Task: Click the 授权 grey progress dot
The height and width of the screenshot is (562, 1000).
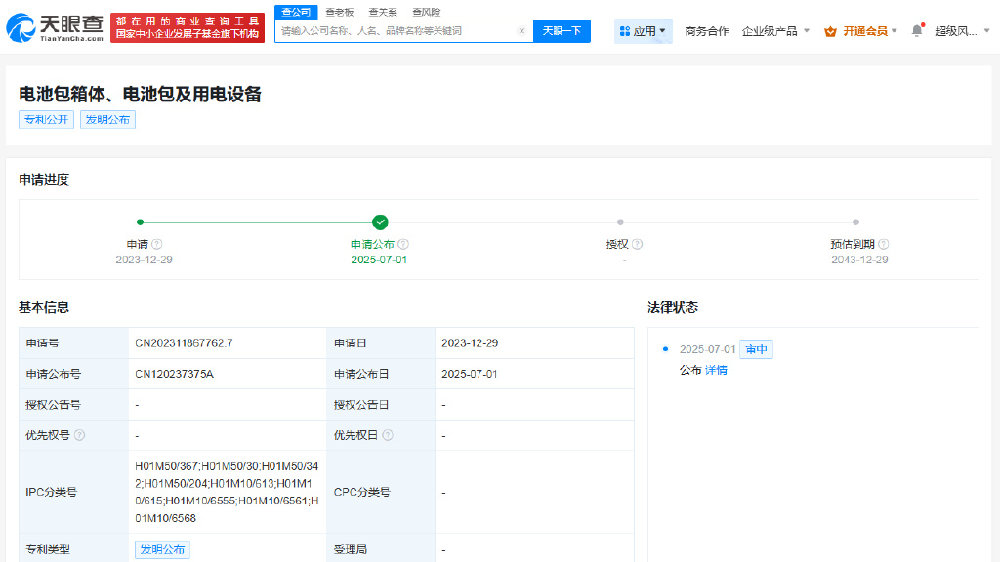Action: click(620, 222)
